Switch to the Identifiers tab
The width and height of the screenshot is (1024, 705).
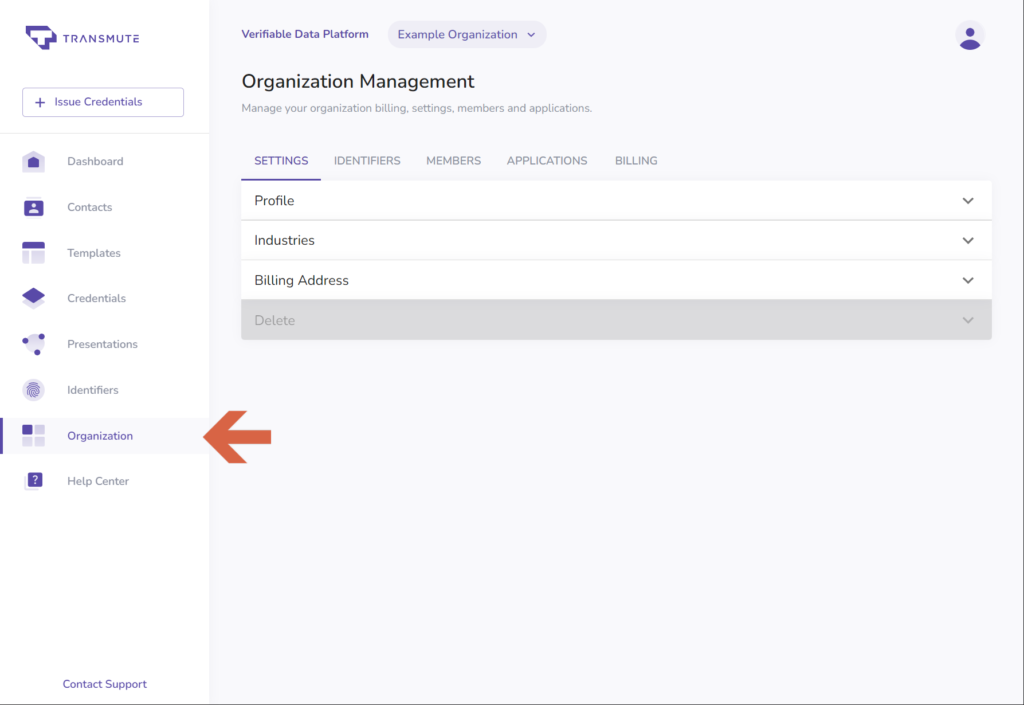367,161
